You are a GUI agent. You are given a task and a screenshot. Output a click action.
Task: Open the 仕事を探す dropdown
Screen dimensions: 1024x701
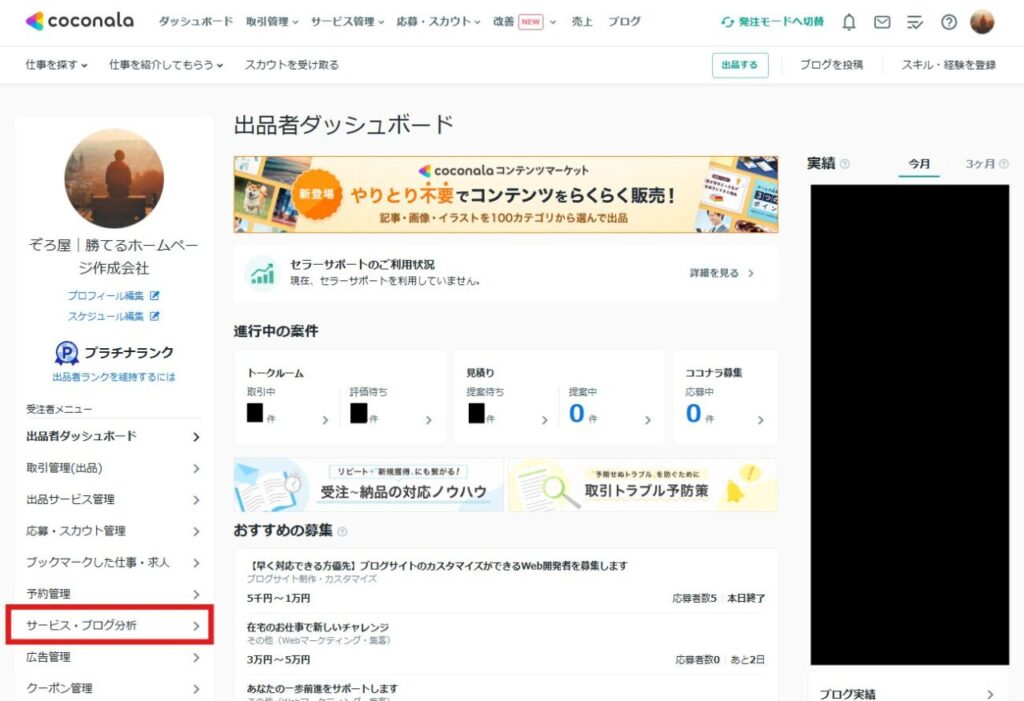click(x=56, y=65)
